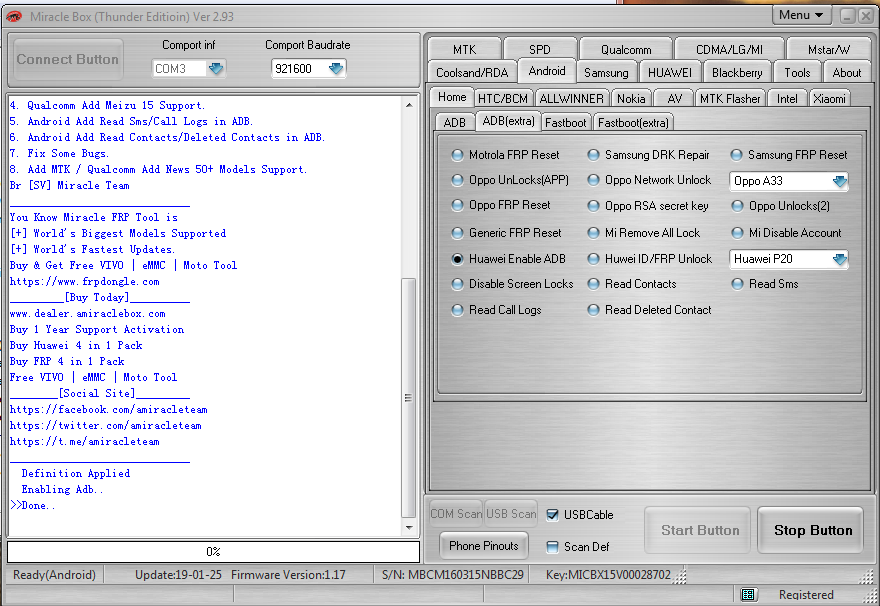Switch to the SPD tab

tap(540, 49)
